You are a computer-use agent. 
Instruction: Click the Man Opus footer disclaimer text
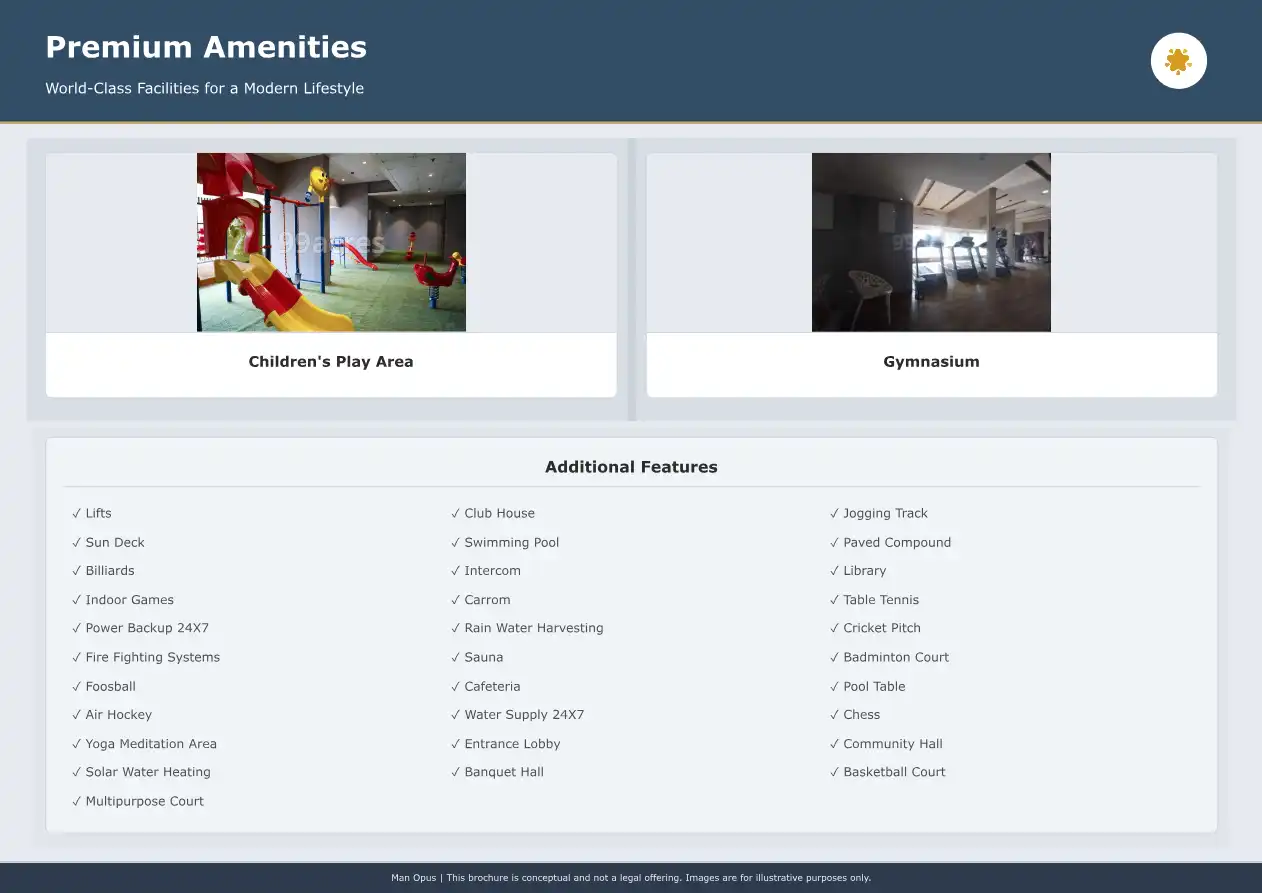tap(631, 878)
